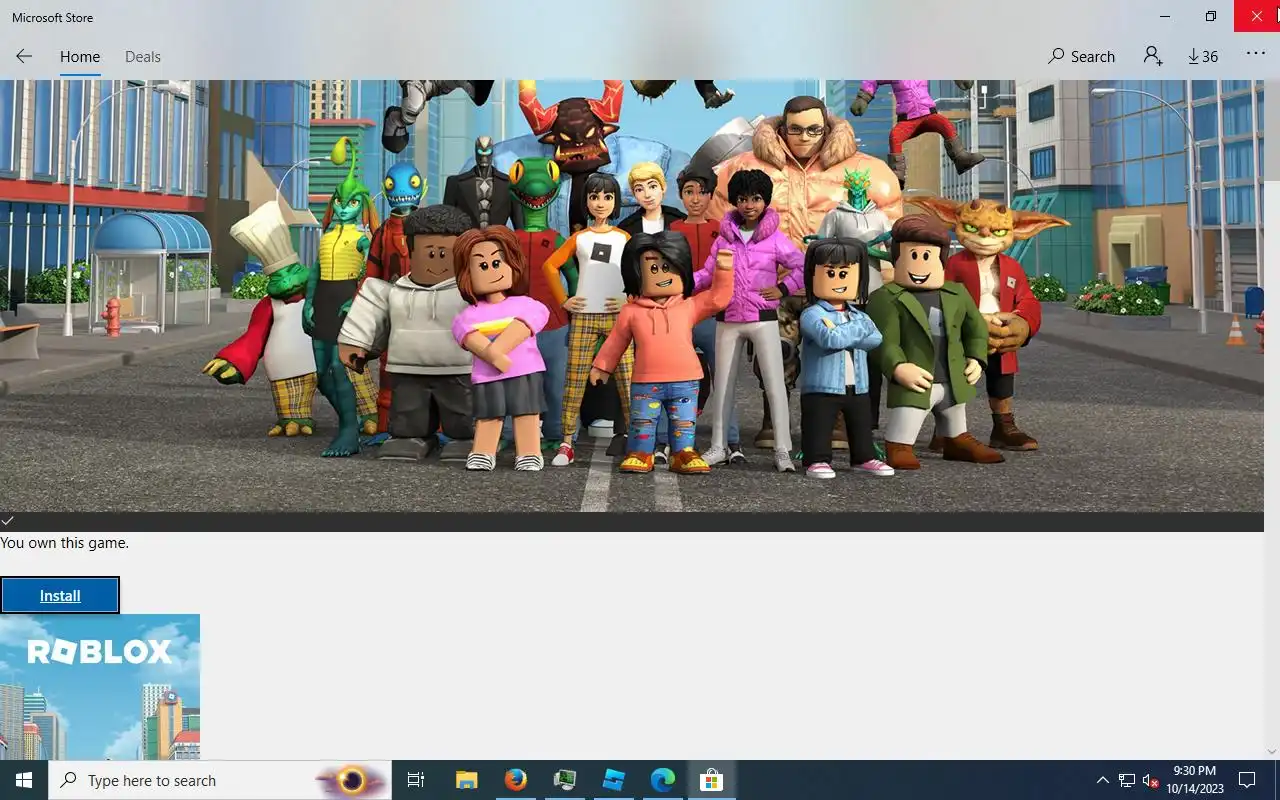Open downloads queue showing 36
This screenshot has width=1280, height=800.
pos(1203,57)
